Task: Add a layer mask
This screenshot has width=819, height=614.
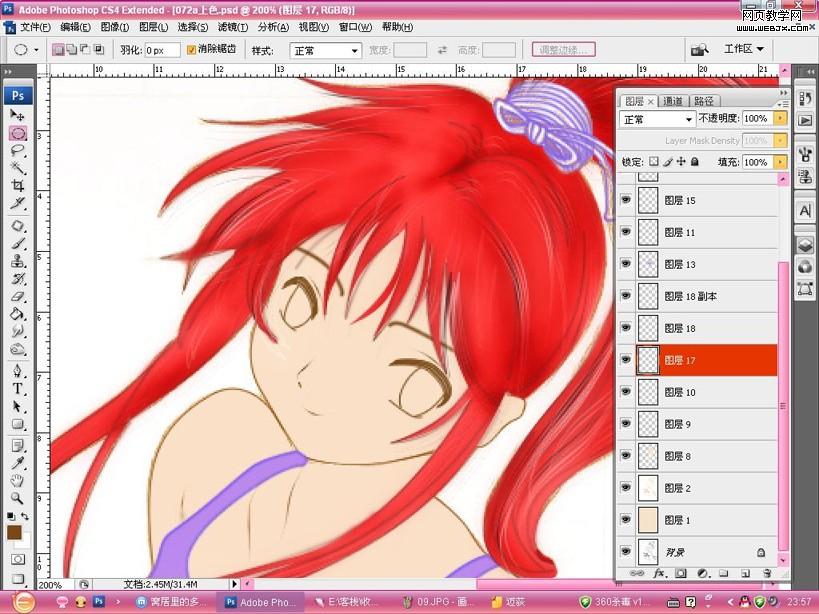Action: click(x=681, y=573)
